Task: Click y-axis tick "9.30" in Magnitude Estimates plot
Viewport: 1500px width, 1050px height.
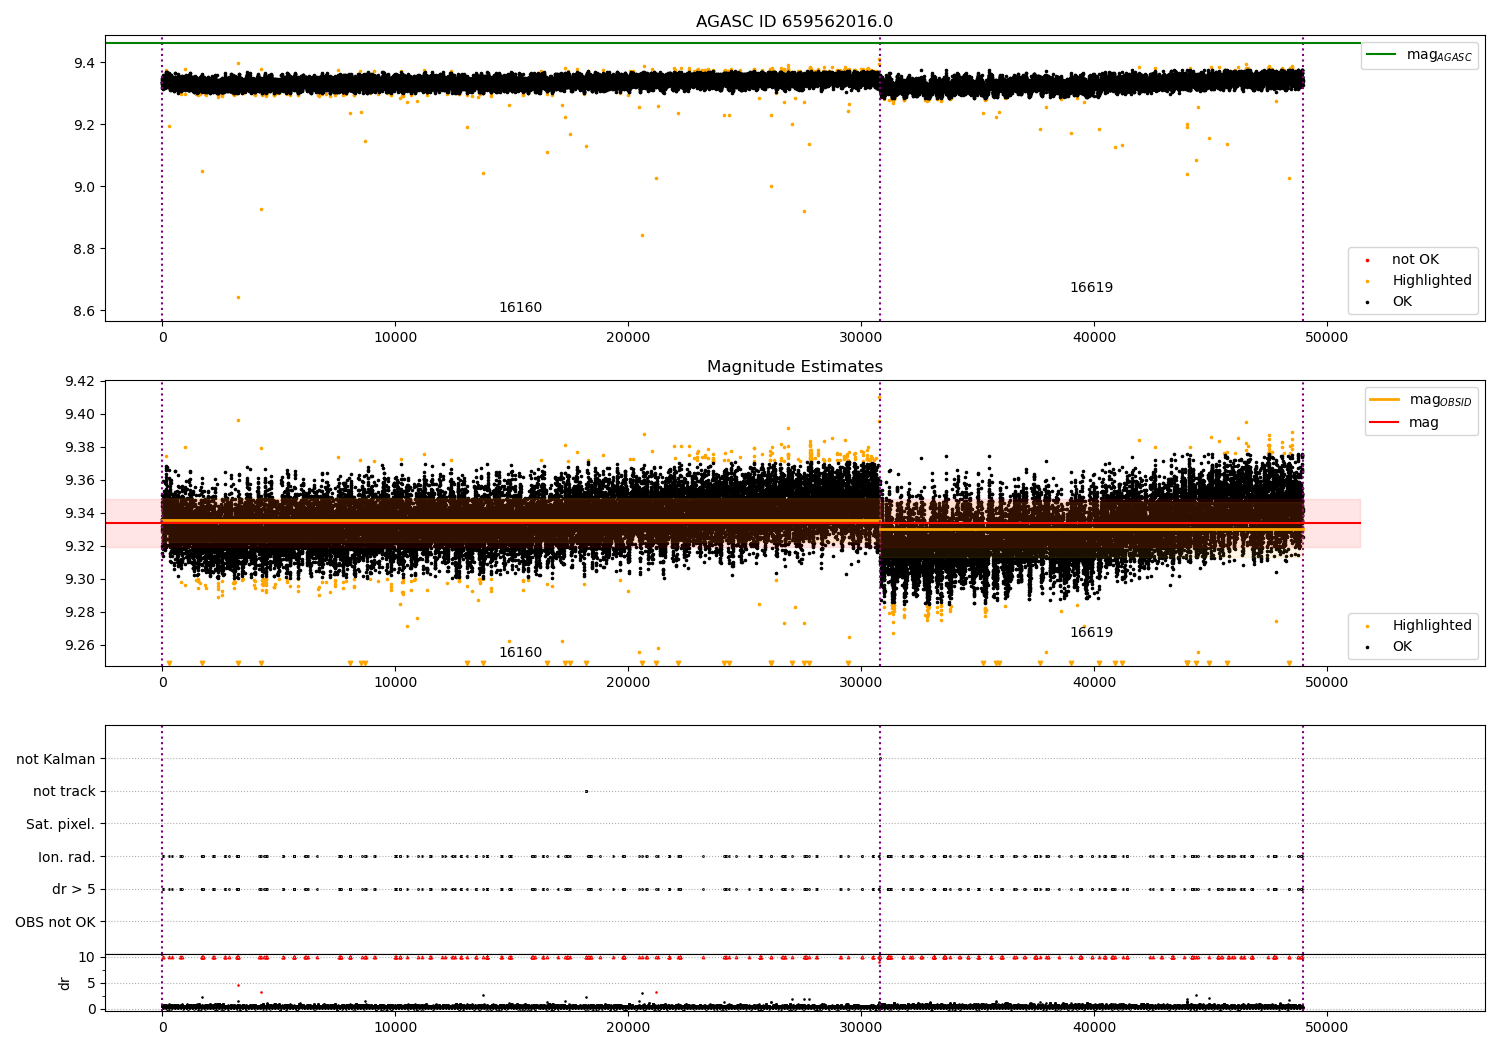Action: coord(80,579)
